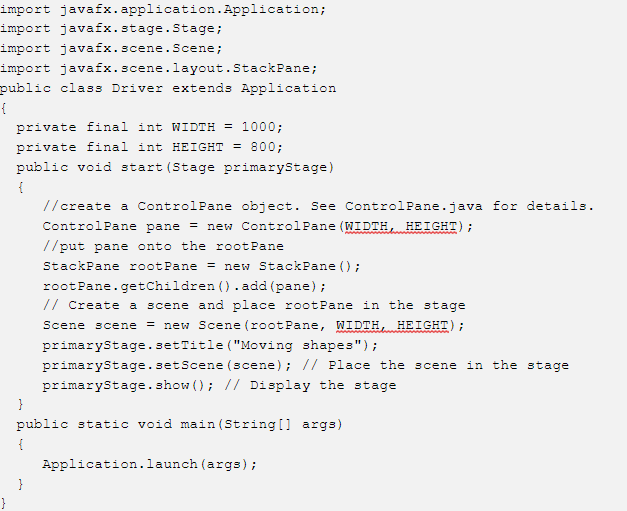The image size is (627, 511).
Task: Click 'ControlPane.java' in the comment
Action: tap(413, 206)
